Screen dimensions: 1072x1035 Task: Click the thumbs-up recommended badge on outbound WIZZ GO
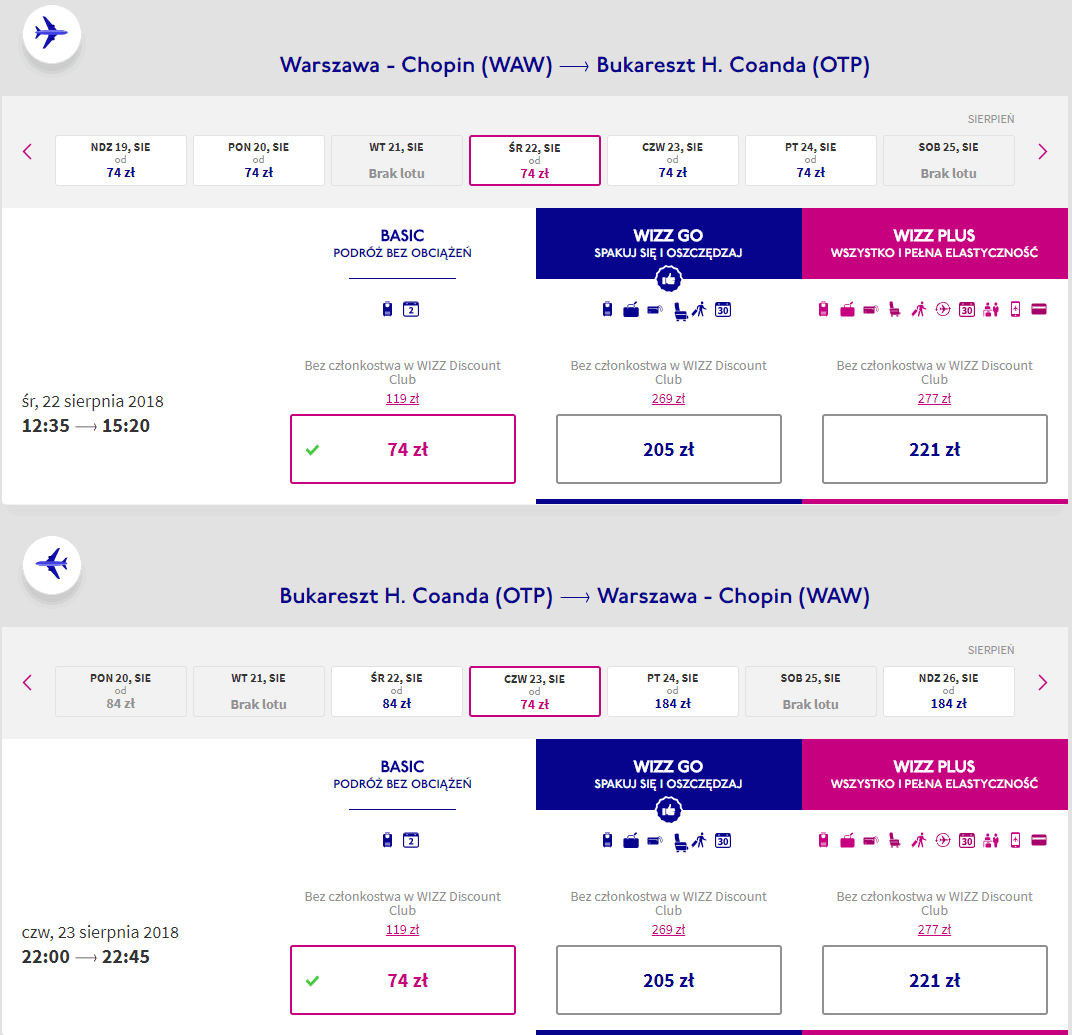[669, 279]
